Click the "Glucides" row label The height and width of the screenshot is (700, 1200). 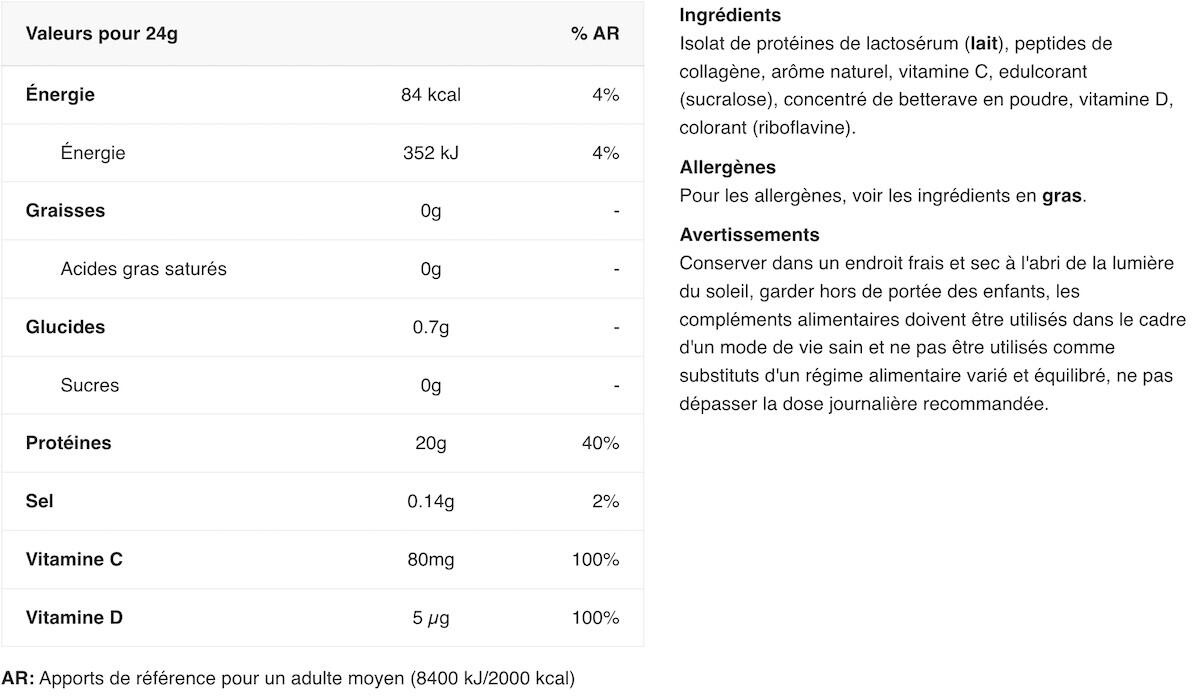click(65, 327)
